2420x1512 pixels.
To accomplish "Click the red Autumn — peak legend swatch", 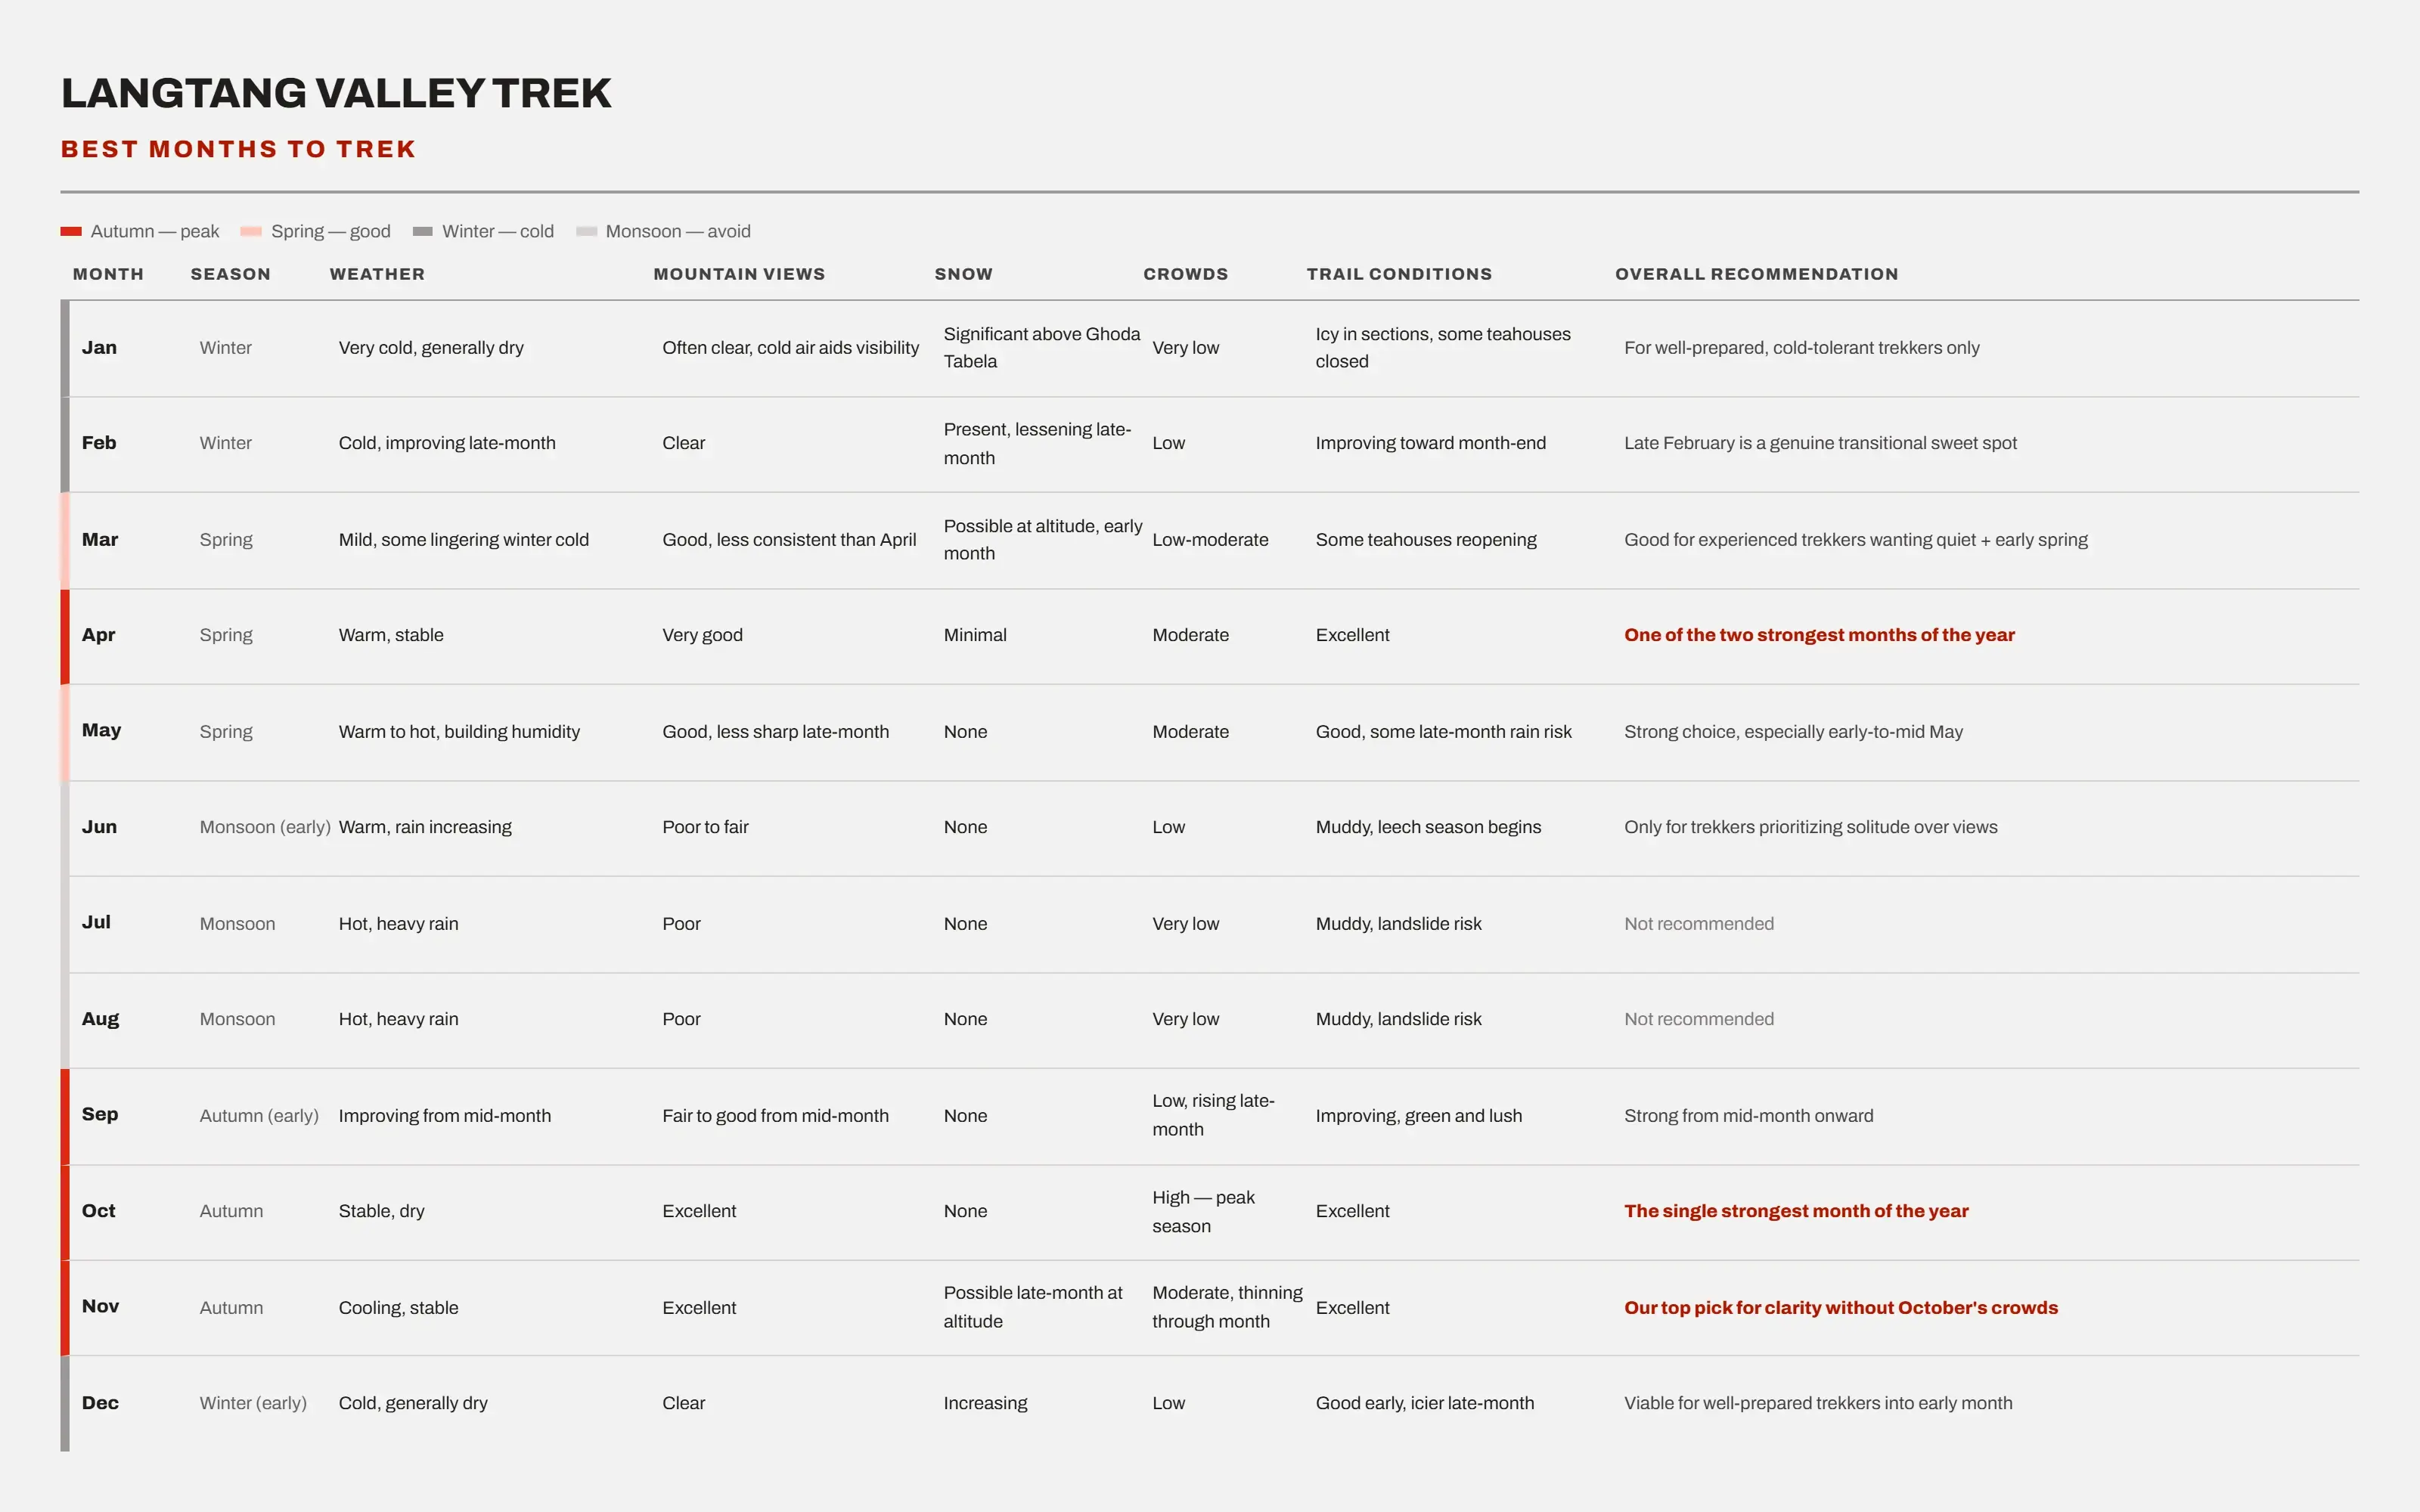I will pyautogui.click(x=71, y=232).
